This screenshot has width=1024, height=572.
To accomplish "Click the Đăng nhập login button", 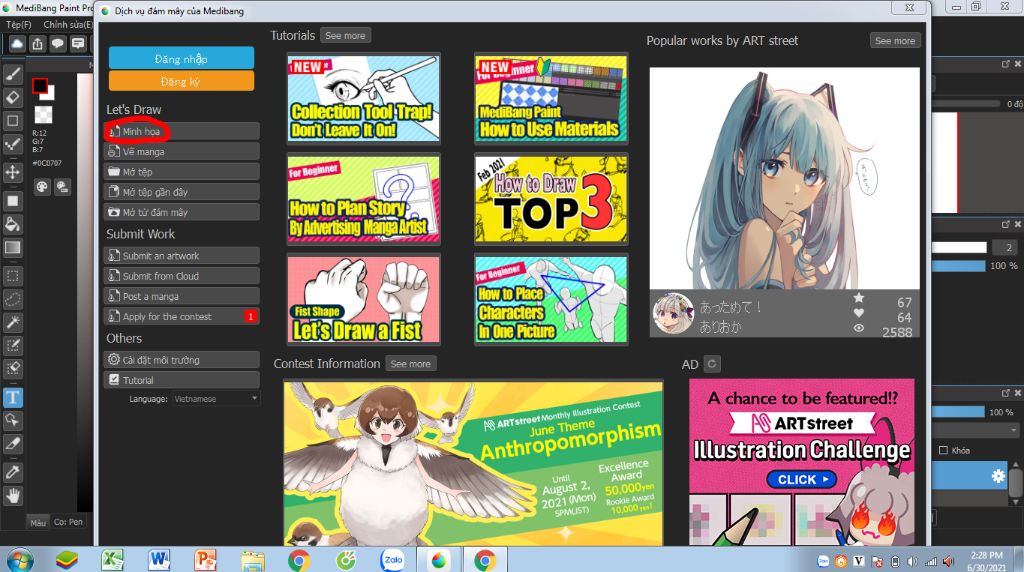I will point(182,59).
